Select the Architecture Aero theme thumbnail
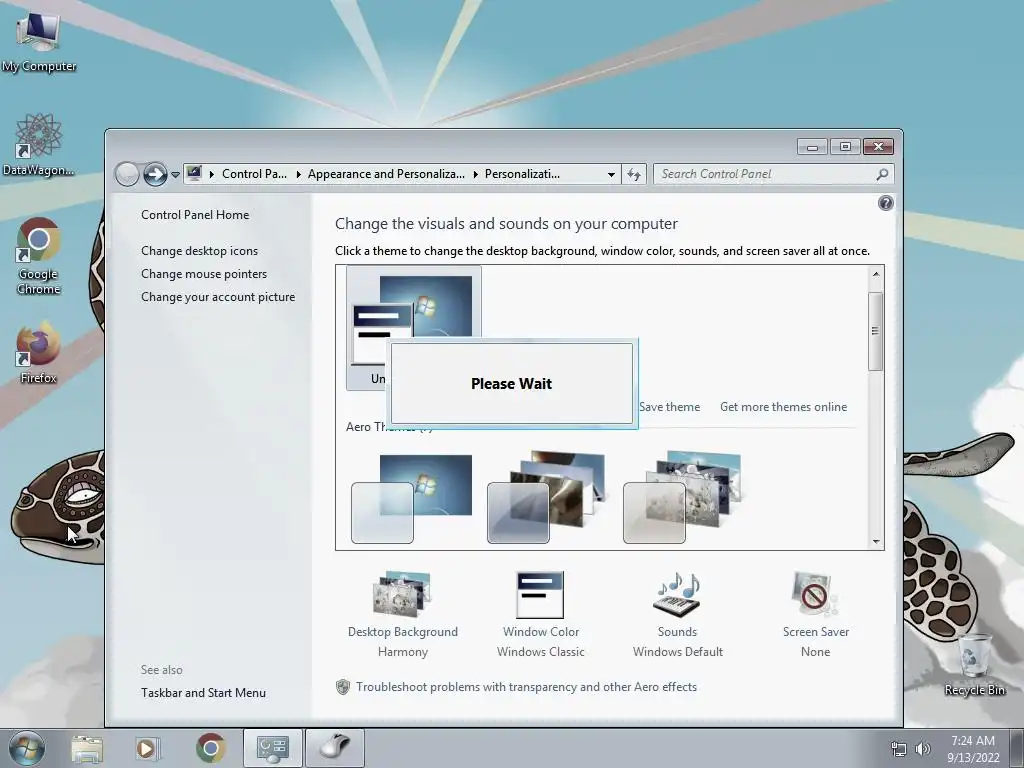The image size is (1024, 768). [x=548, y=497]
